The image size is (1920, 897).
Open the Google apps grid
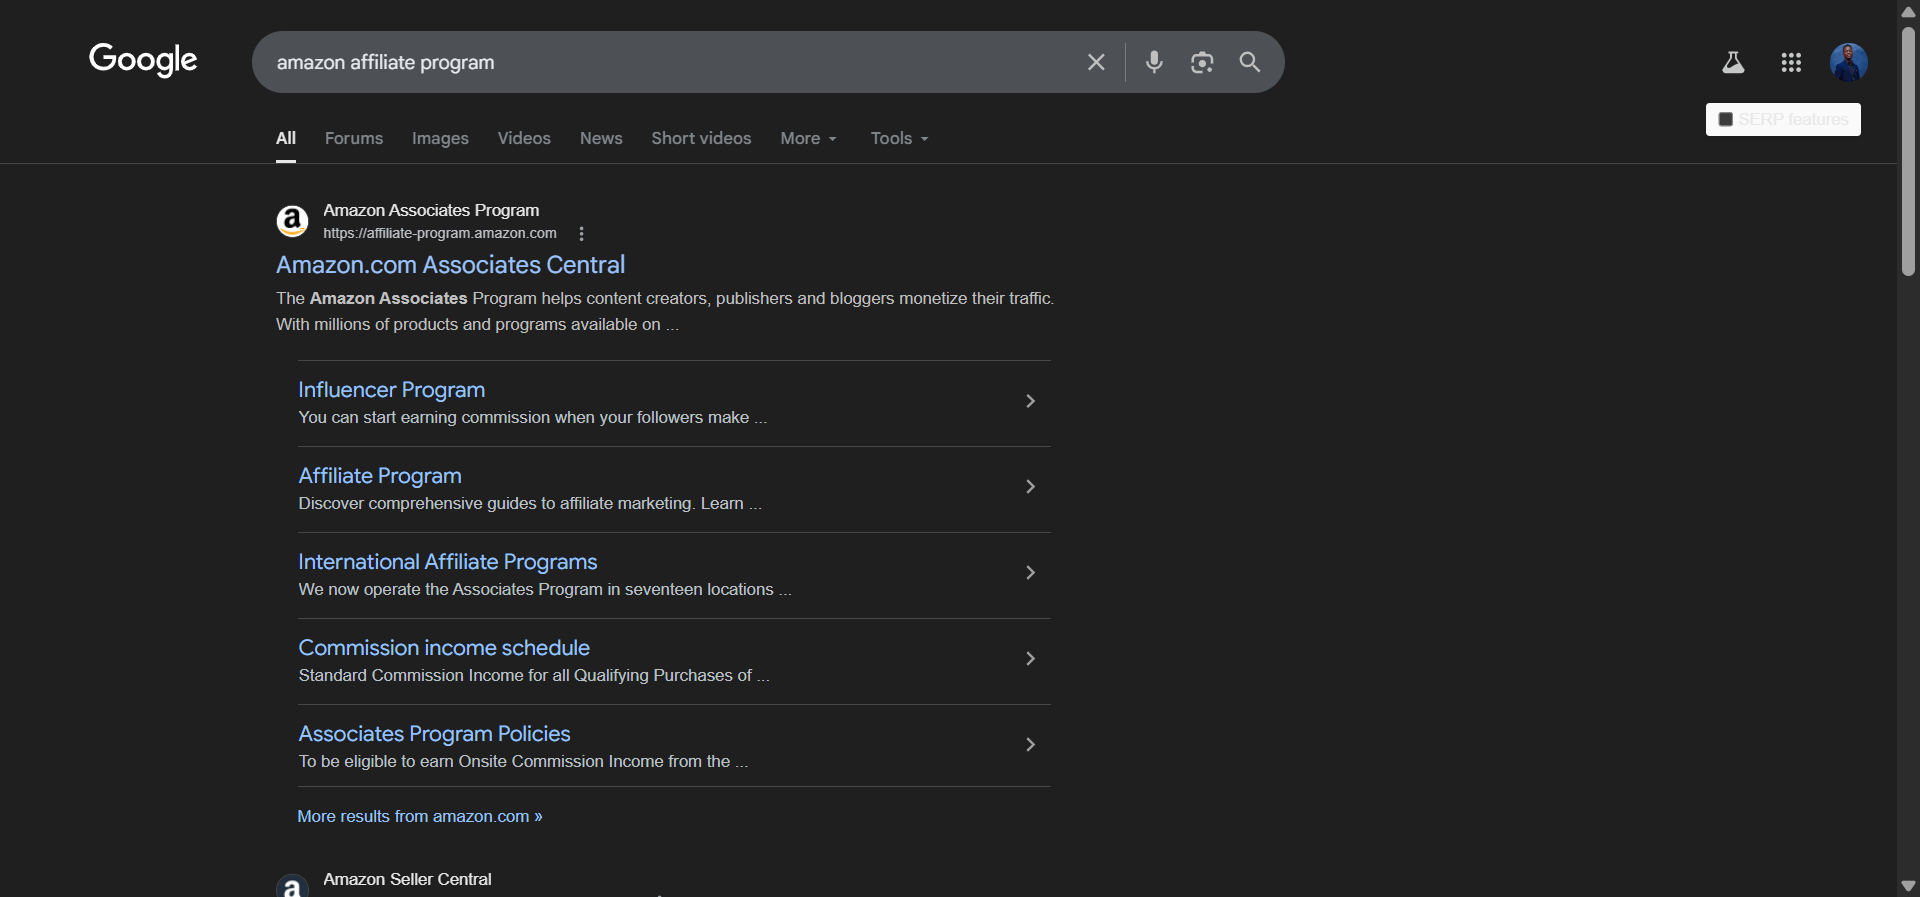point(1791,63)
